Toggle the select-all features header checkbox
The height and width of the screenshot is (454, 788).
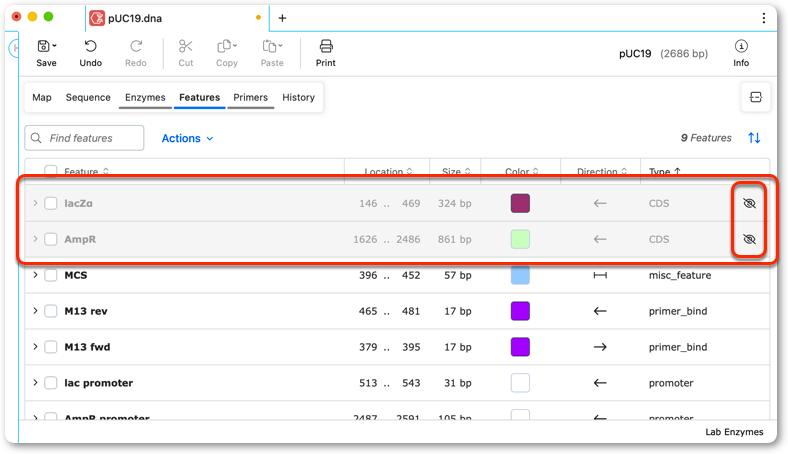(51, 171)
